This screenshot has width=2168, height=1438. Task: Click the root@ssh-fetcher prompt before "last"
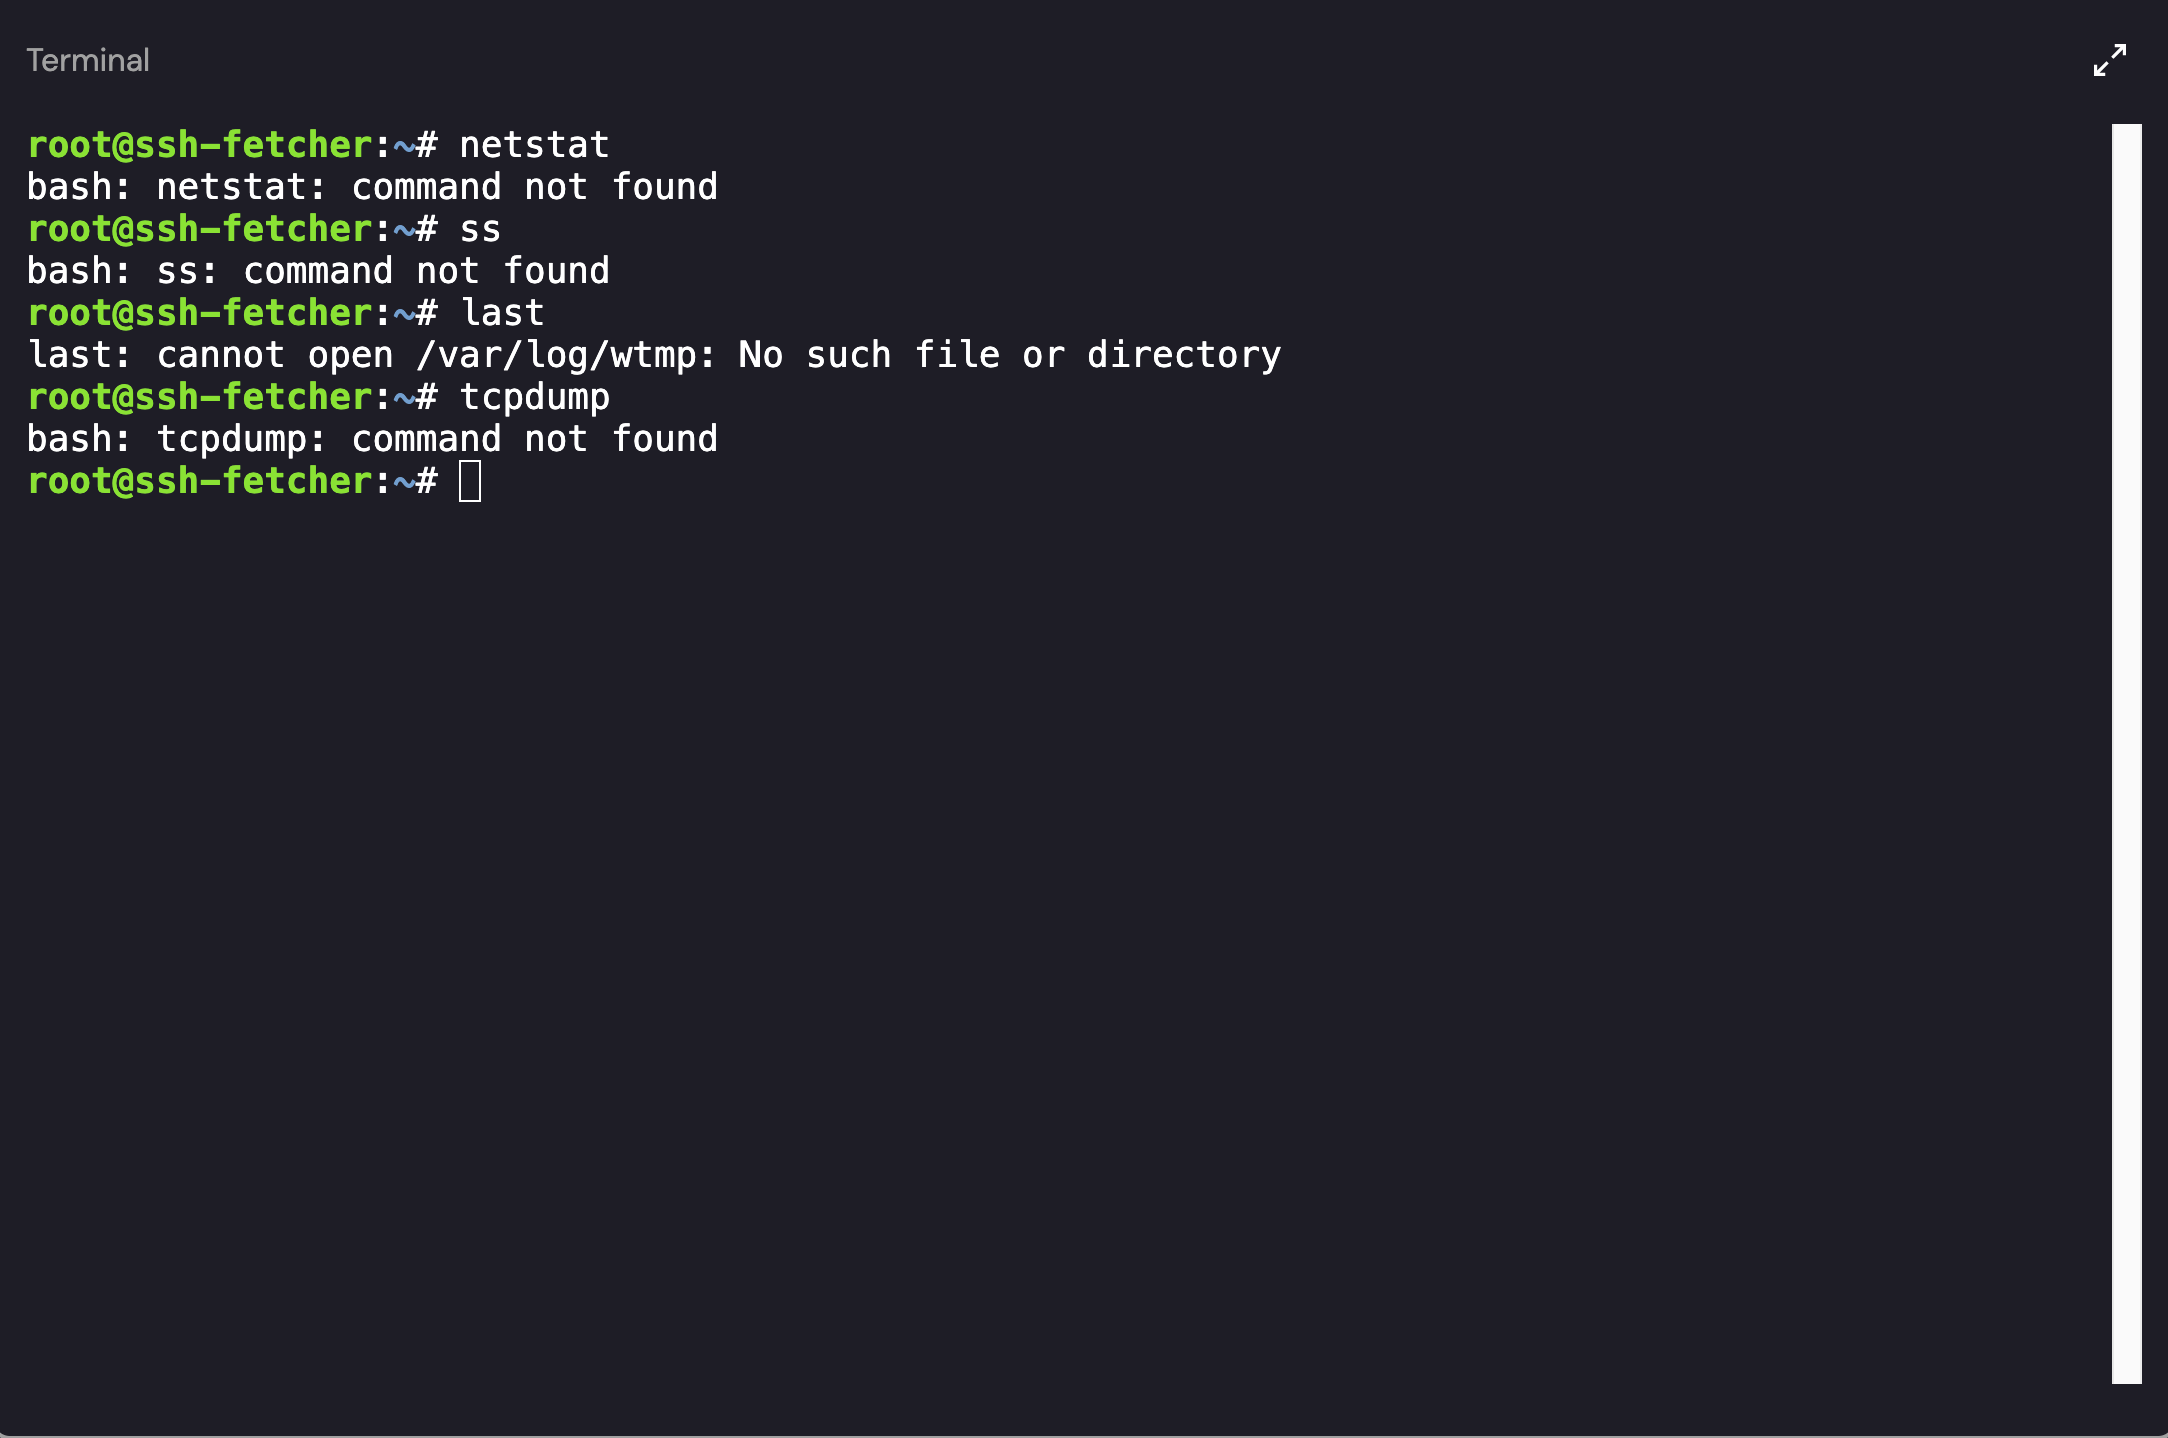tap(200, 313)
